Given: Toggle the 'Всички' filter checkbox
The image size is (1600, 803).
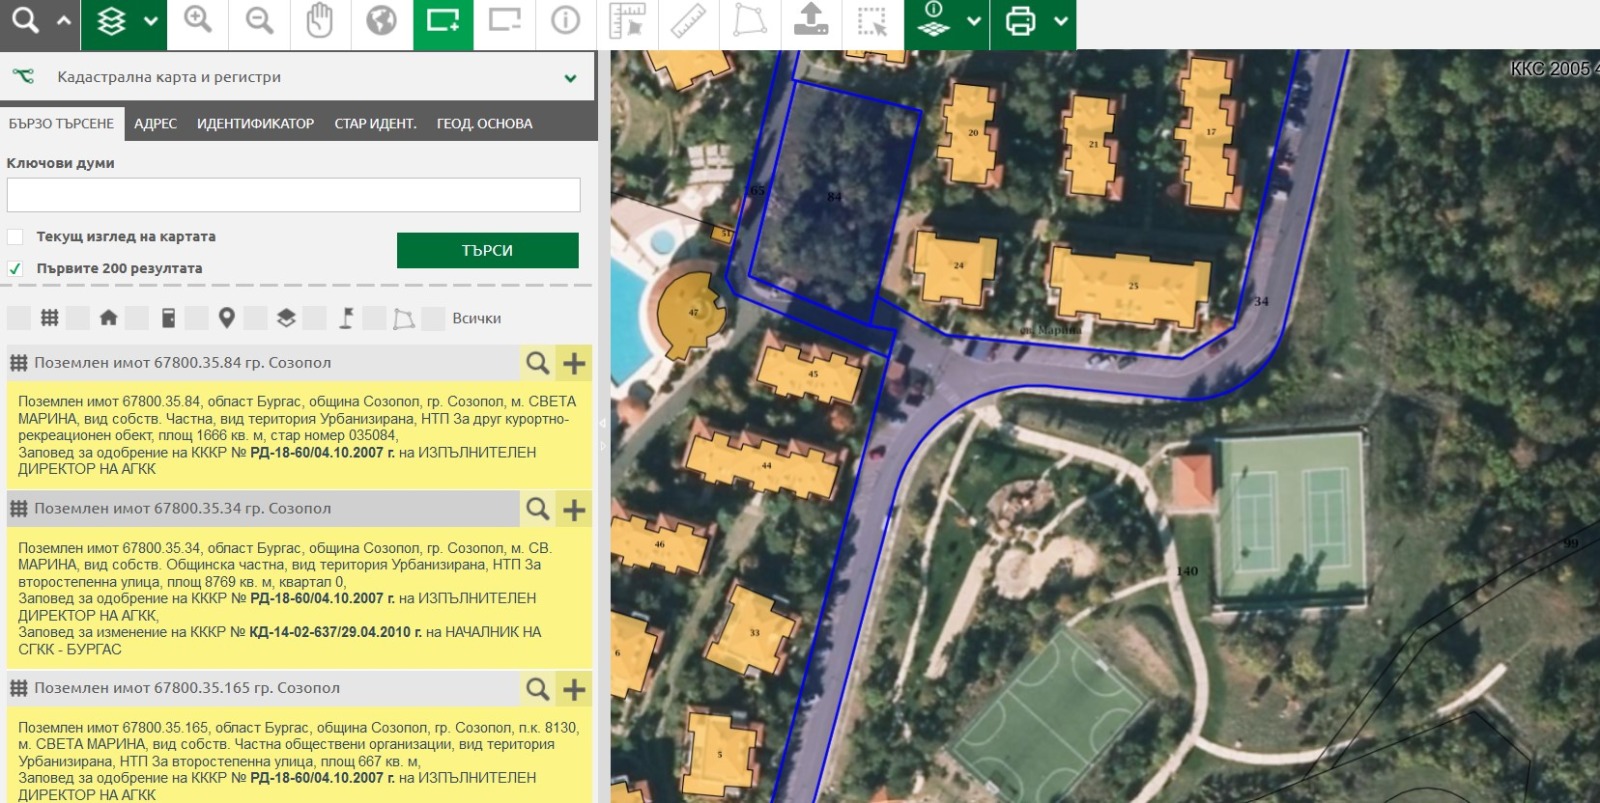Looking at the screenshot, I should (x=433, y=318).
